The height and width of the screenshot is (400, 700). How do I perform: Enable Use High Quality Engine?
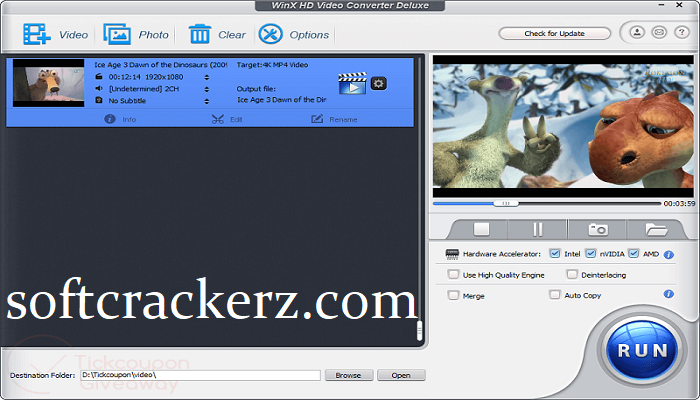pos(453,274)
